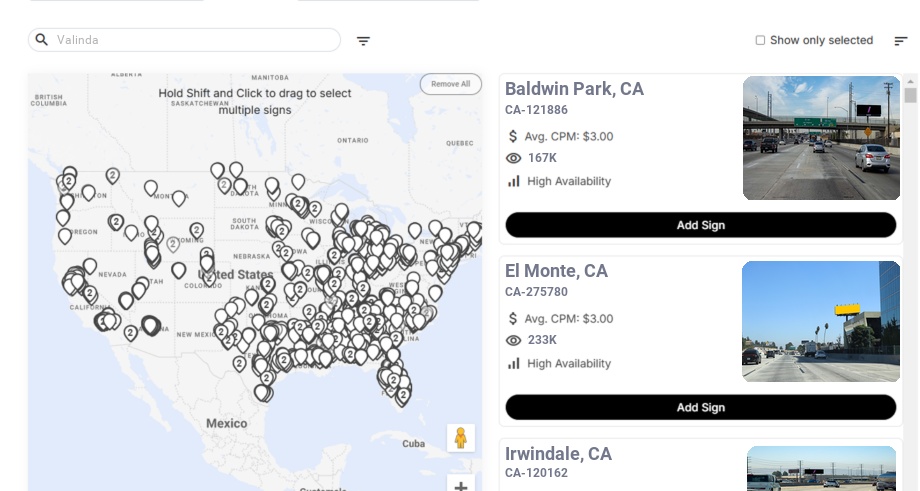Image resolution: width=920 pixels, height=491 pixels.
Task: Open the Irwindale sign thumbnail
Action: 821,468
